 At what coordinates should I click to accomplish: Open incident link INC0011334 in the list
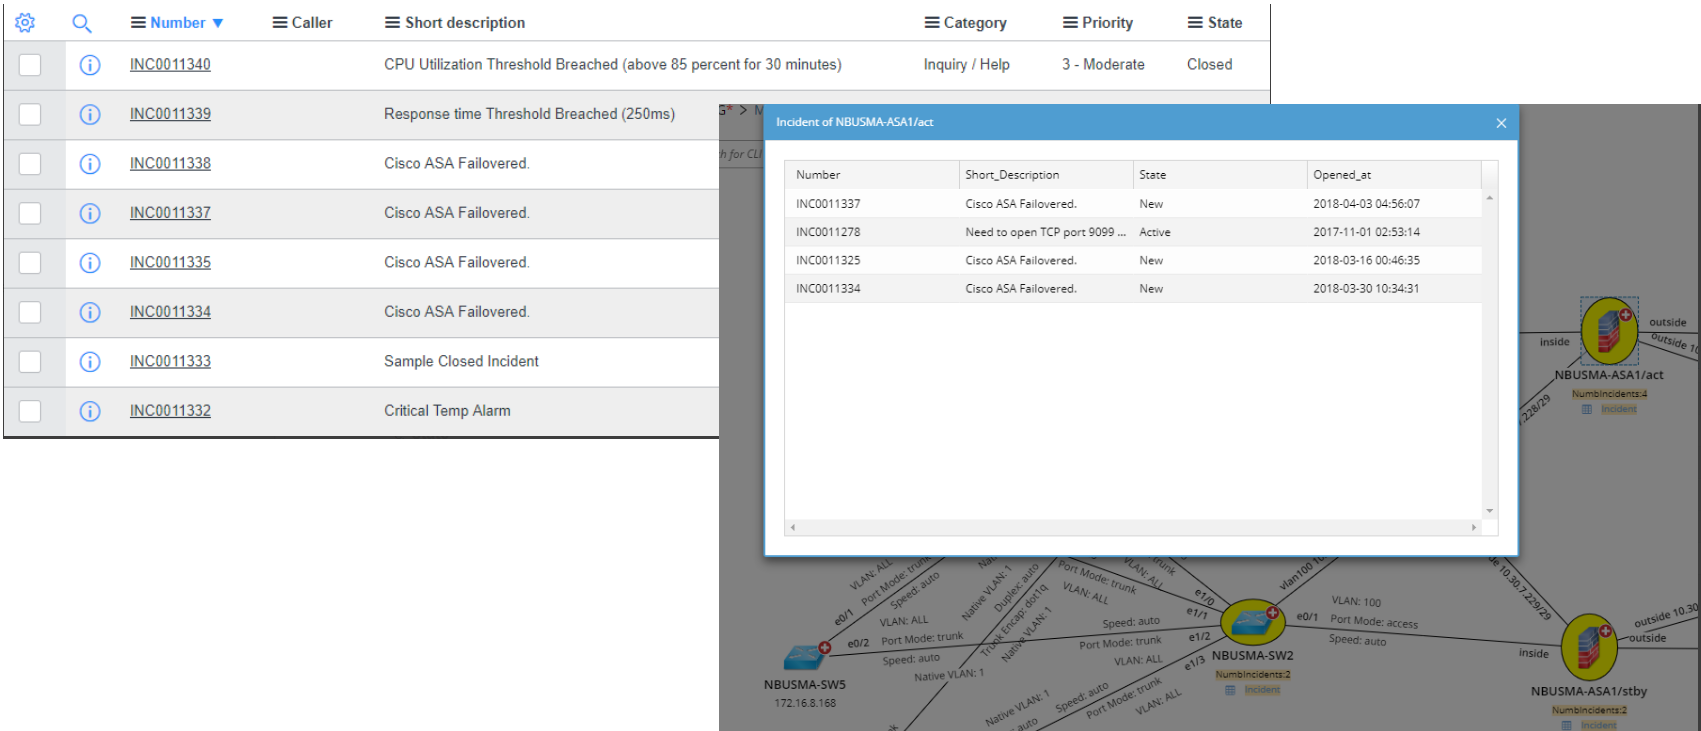tap(170, 312)
